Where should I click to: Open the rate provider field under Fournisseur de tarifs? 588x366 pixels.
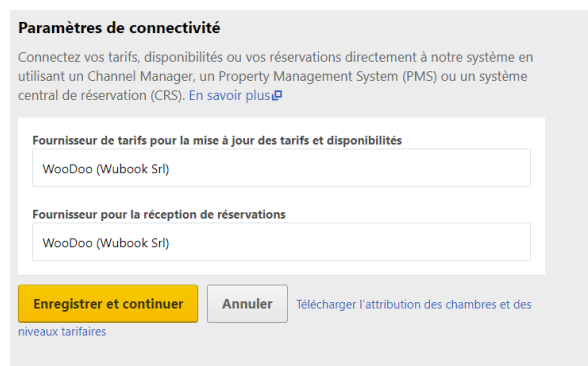pos(281,168)
